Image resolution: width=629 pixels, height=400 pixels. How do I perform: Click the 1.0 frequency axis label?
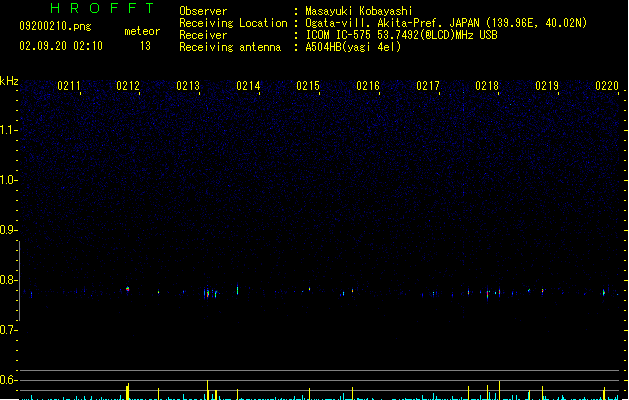point(7,180)
